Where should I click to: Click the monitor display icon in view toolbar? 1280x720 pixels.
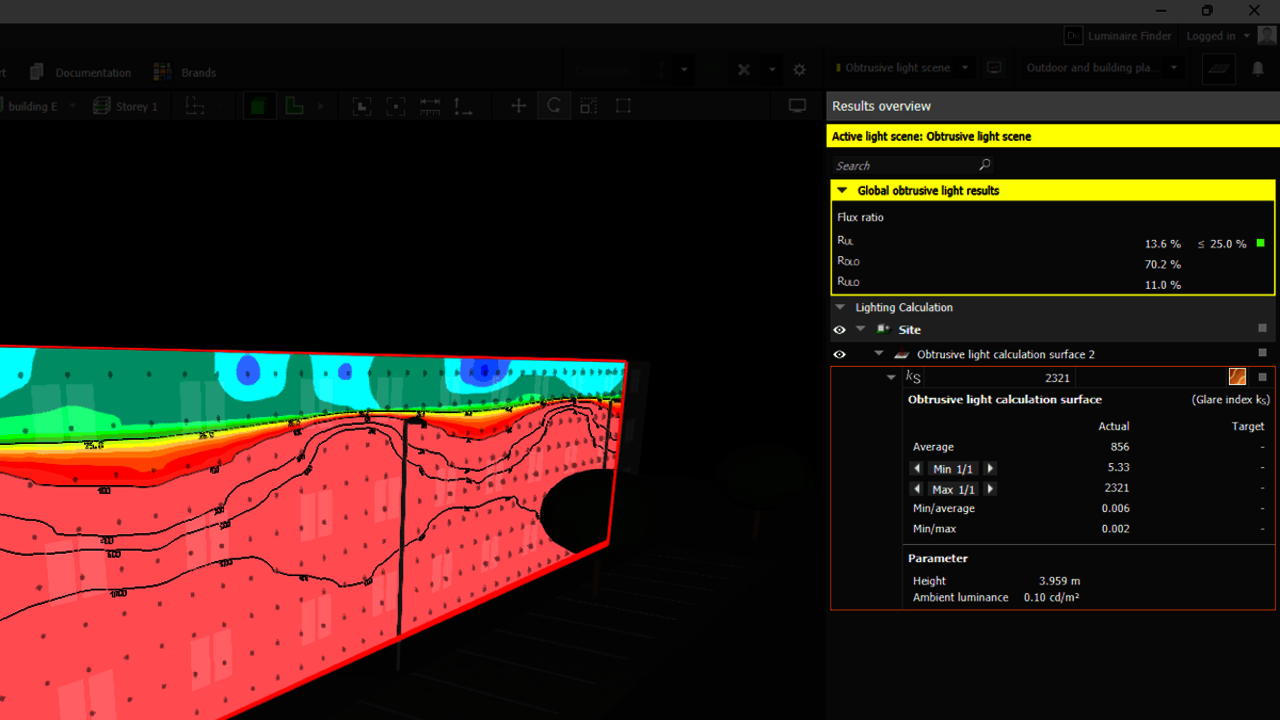[x=797, y=106]
